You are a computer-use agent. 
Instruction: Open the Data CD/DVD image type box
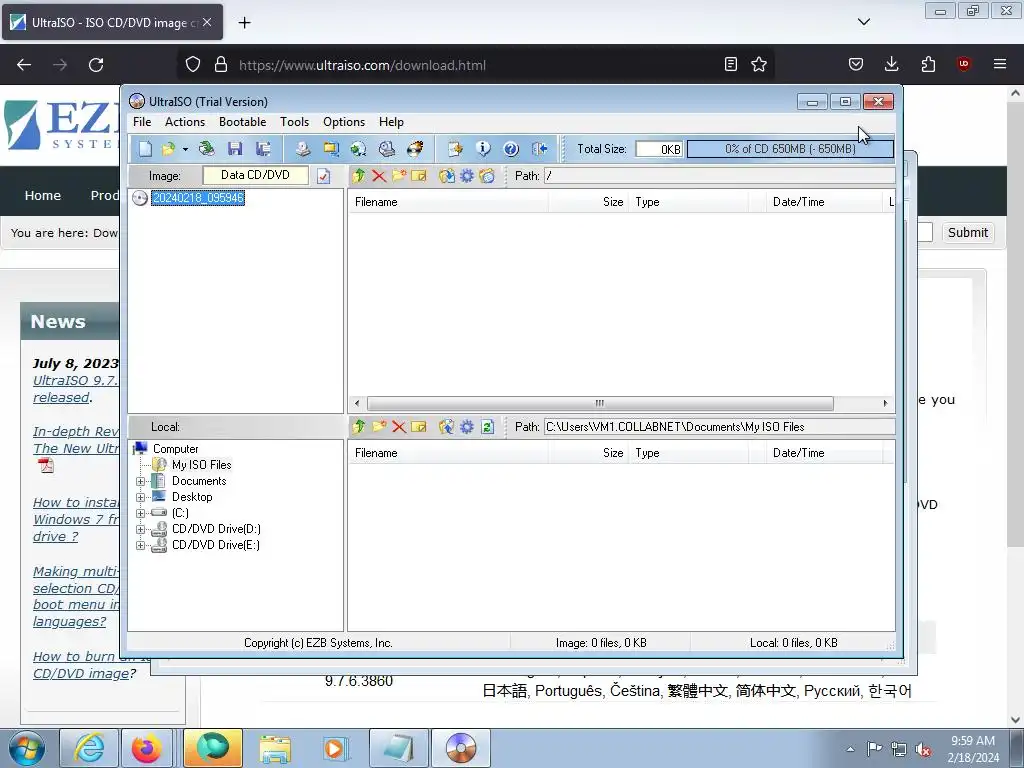point(255,175)
